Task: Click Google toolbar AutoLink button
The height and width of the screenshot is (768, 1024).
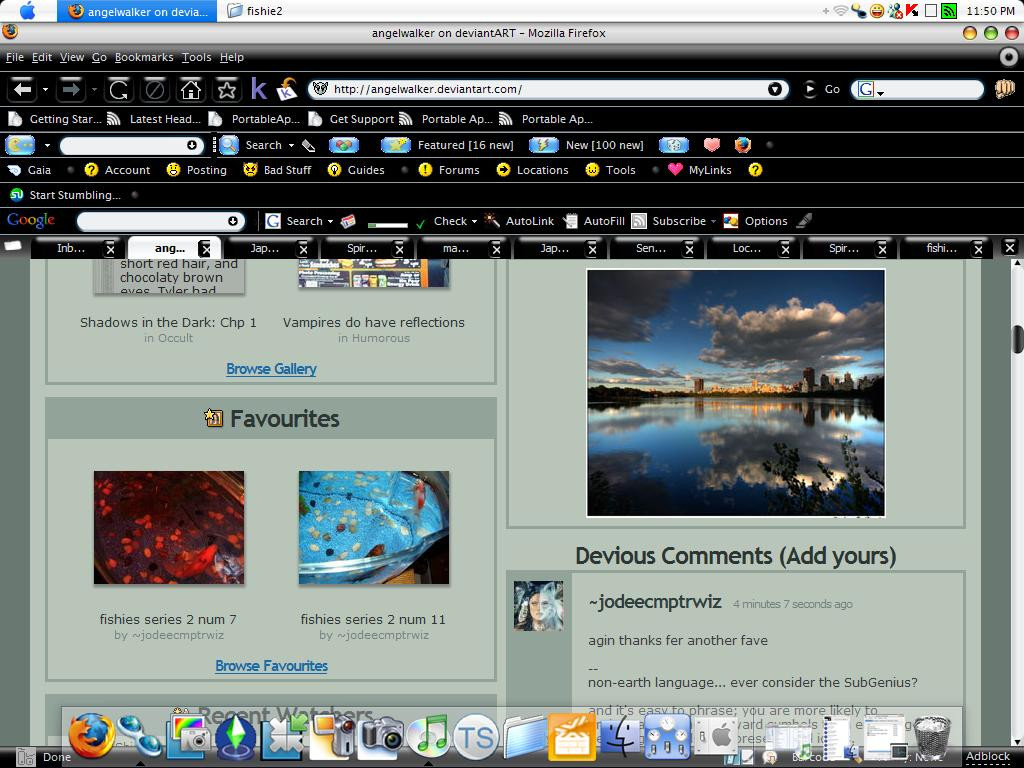Action: click(519, 221)
